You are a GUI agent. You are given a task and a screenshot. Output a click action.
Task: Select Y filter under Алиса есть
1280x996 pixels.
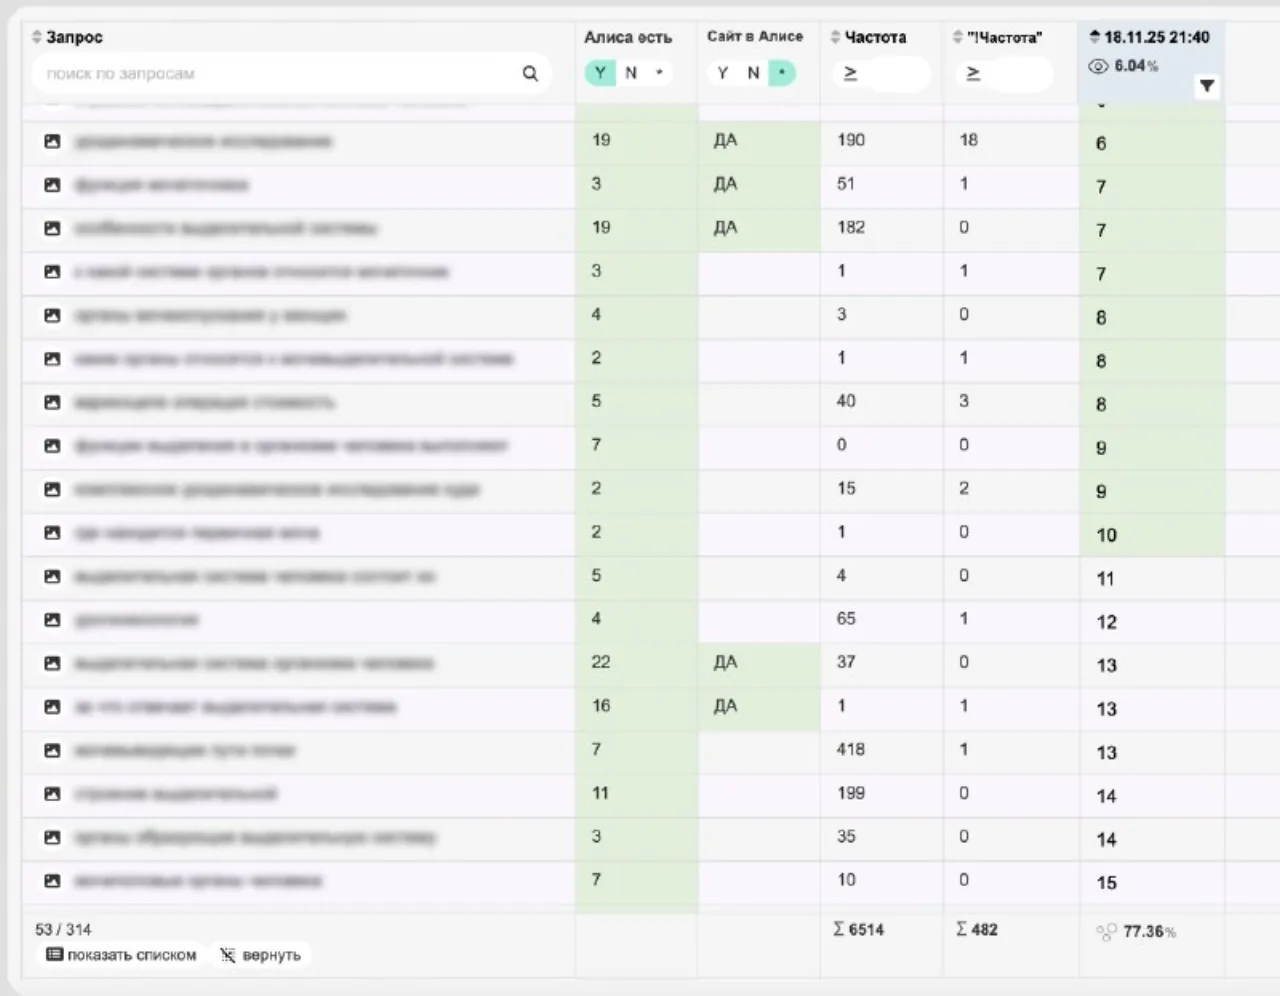[600, 73]
